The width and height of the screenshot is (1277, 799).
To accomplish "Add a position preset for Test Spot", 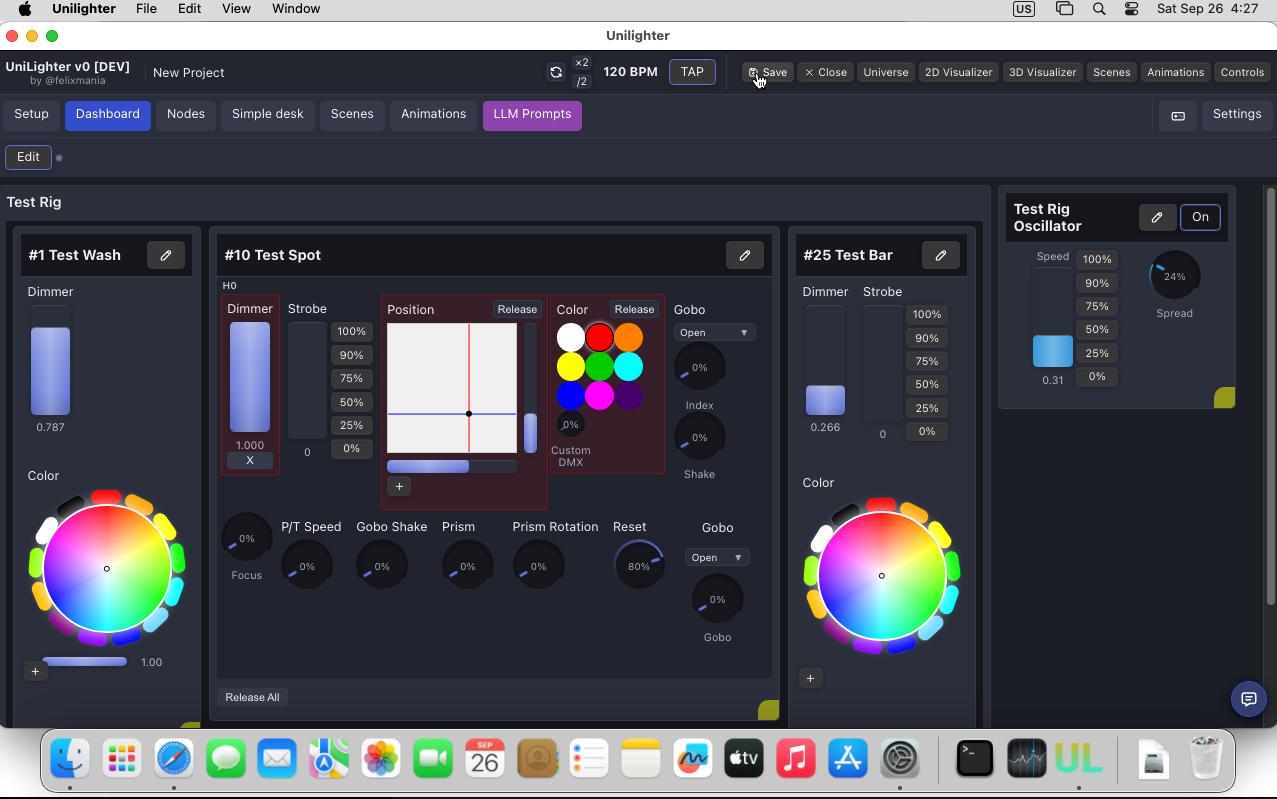I will [x=399, y=486].
